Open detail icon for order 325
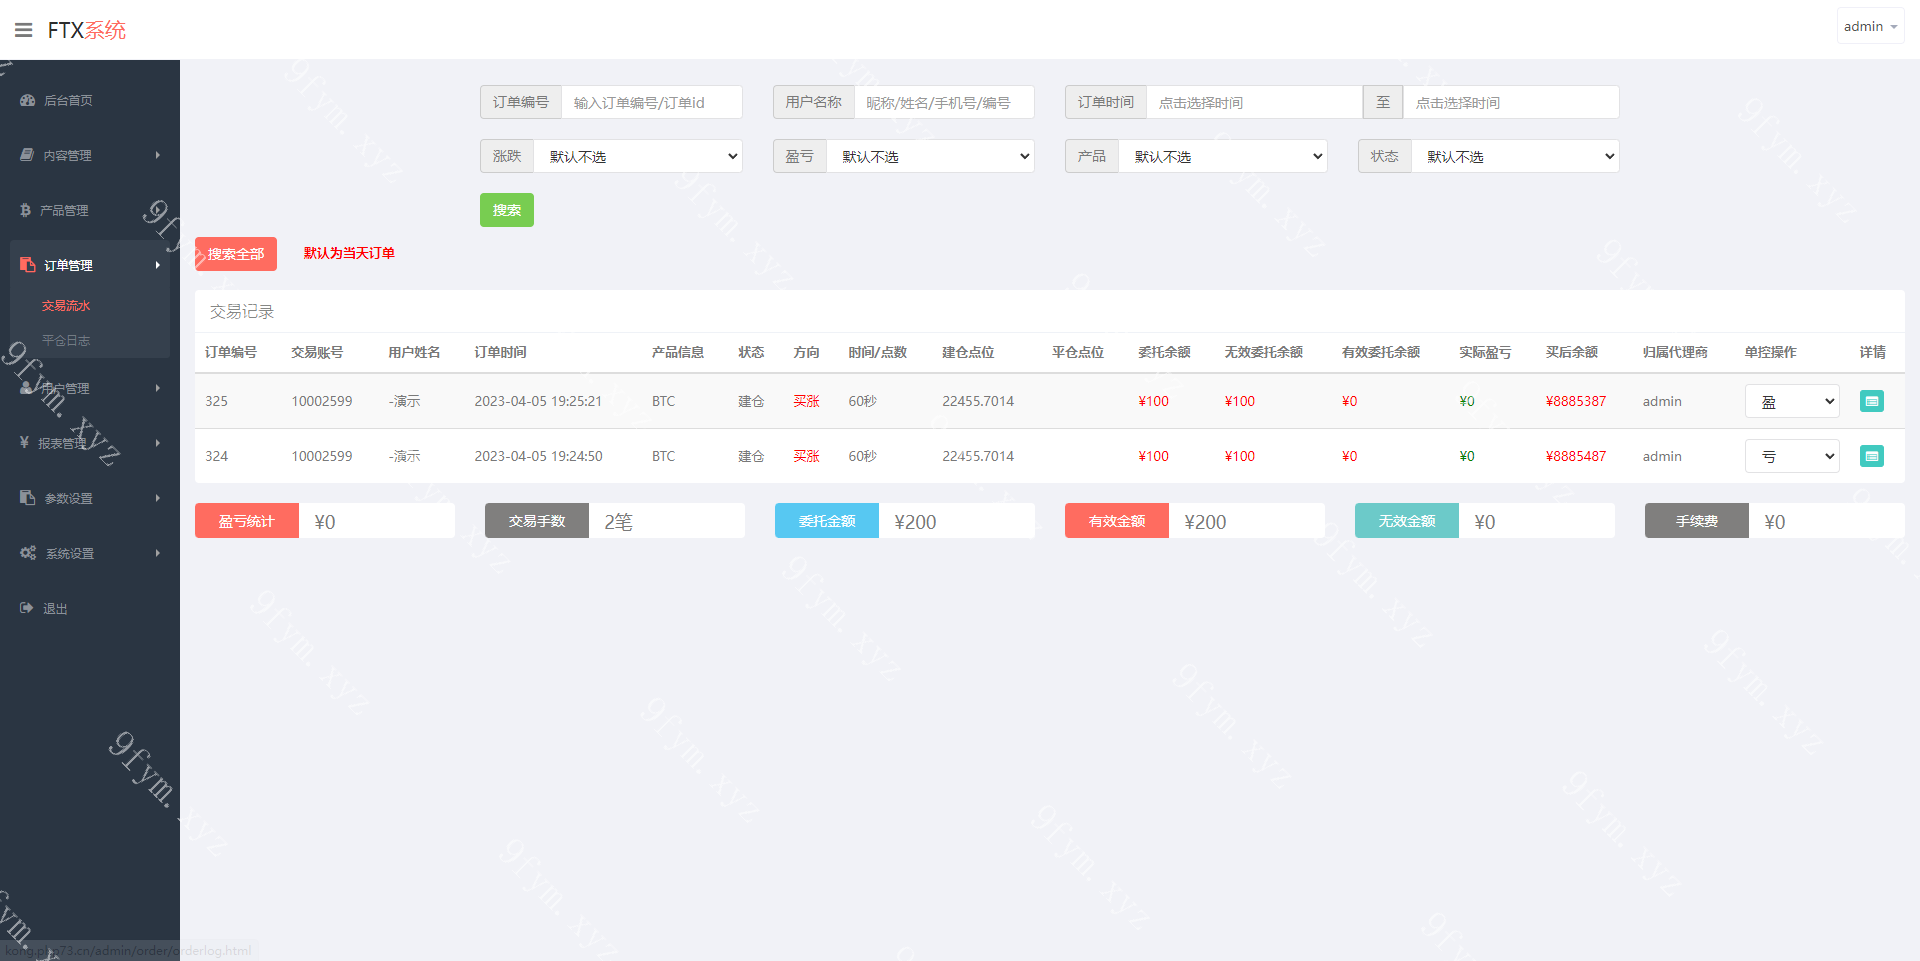The height and width of the screenshot is (961, 1920). [1871, 401]
